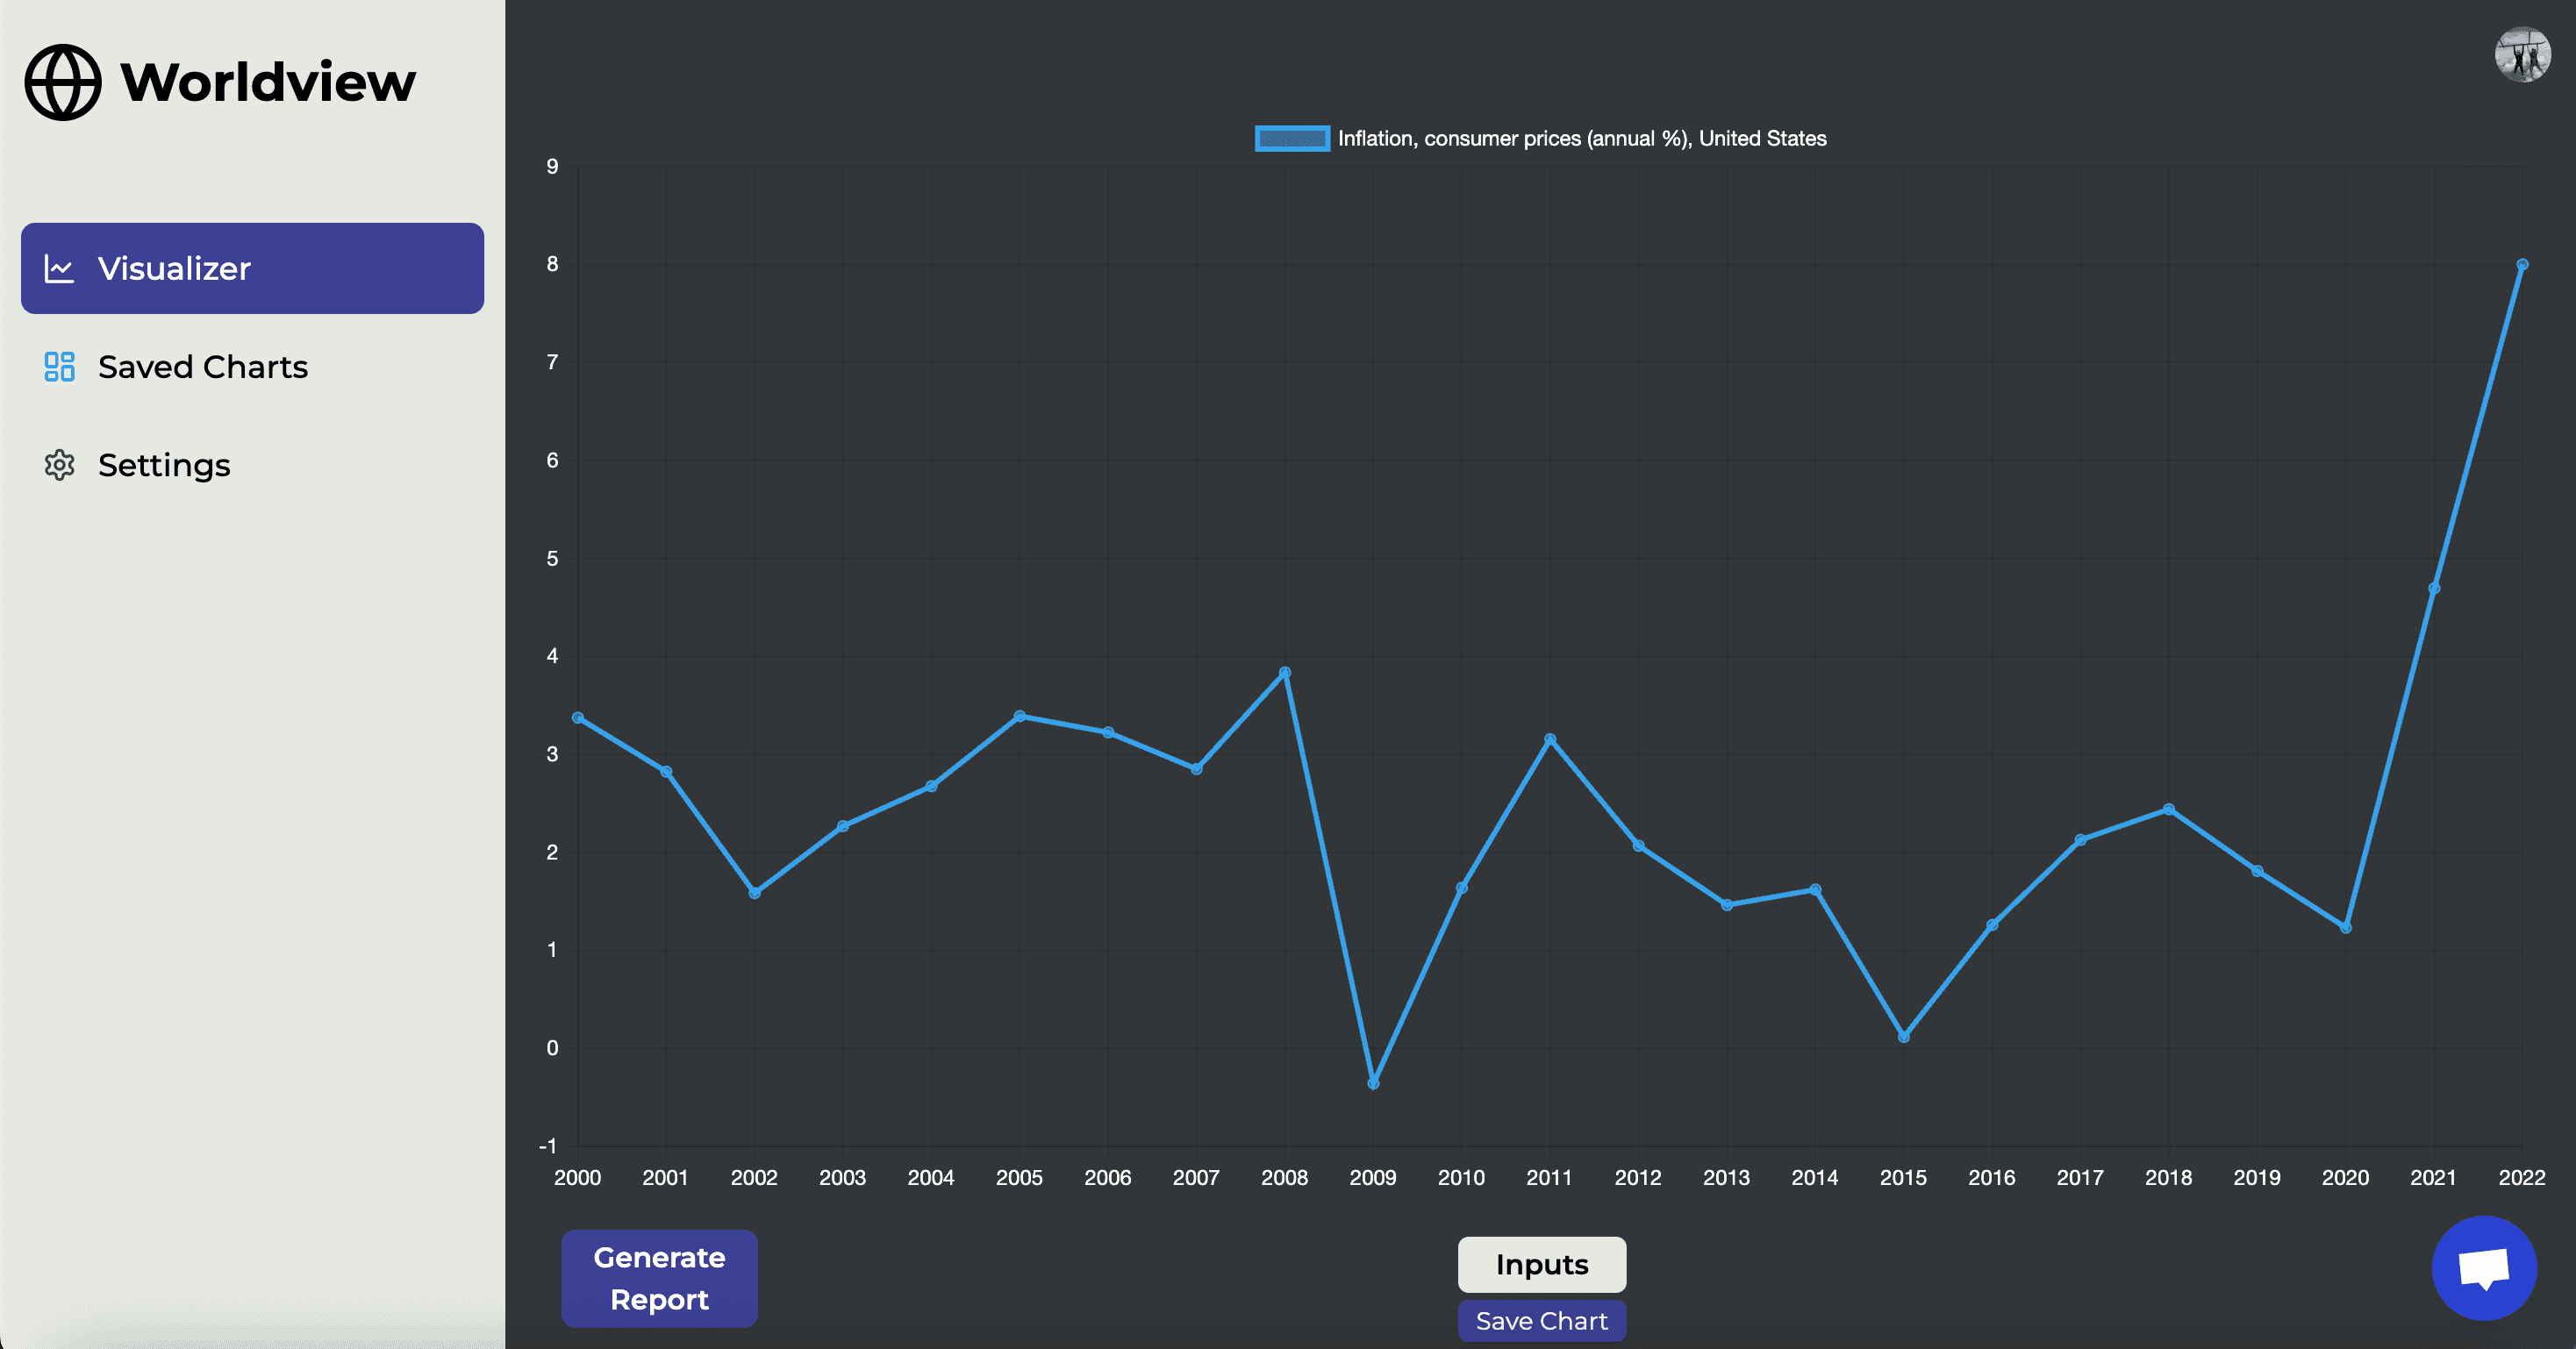Open the Settings page
Viewport: 2576px width, 1349px height.
[x=164, y=465]
